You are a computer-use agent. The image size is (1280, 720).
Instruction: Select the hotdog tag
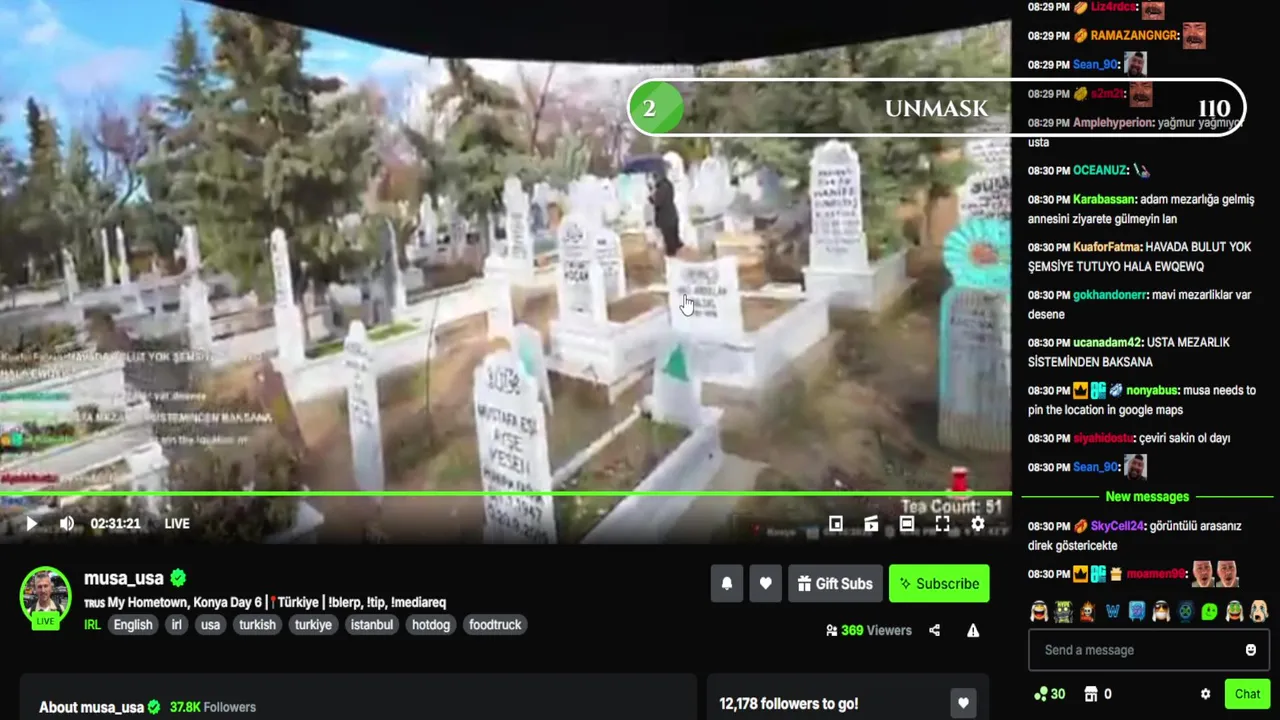point(431,624)
